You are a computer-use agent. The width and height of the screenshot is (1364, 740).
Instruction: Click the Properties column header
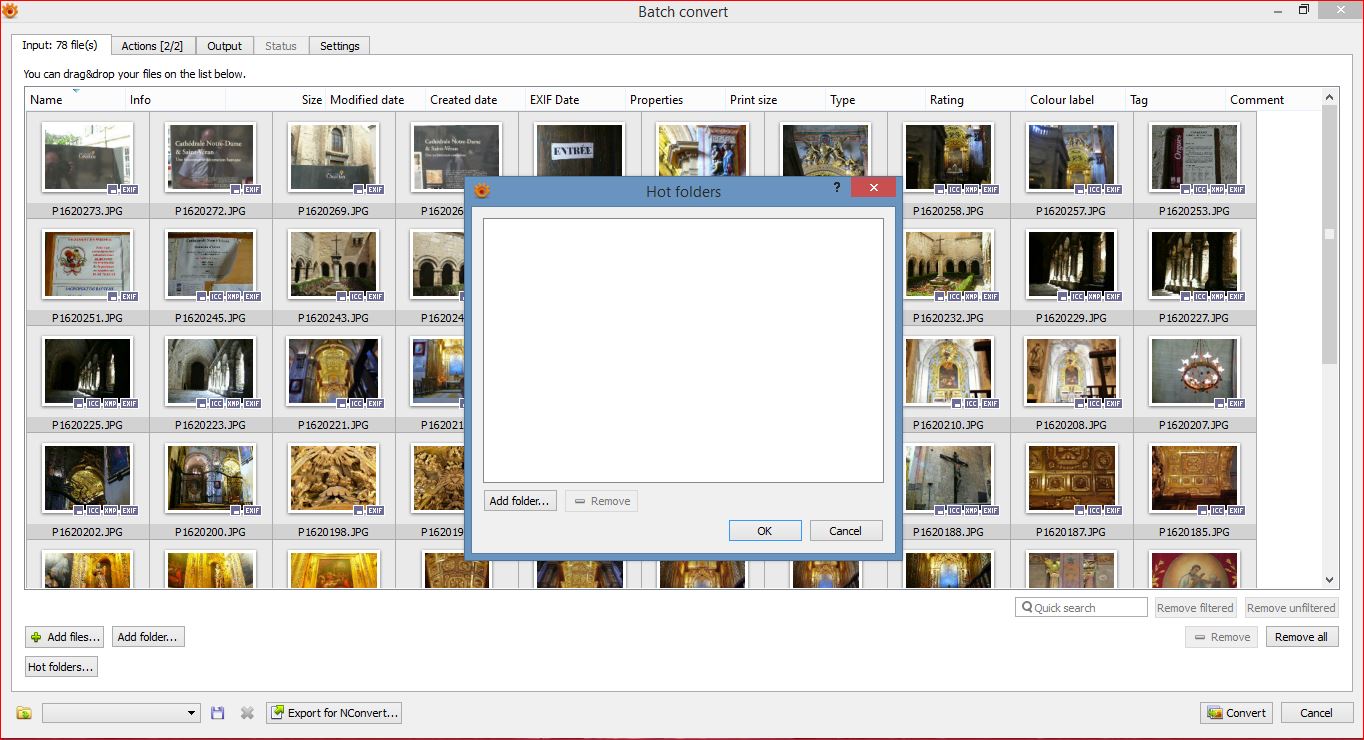tap(675, 100)
